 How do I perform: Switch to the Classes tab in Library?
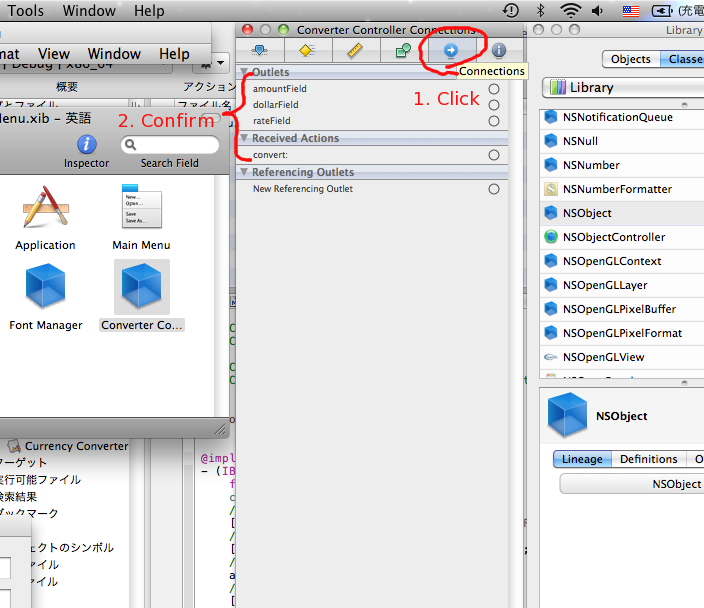click(x=682, y=59)
